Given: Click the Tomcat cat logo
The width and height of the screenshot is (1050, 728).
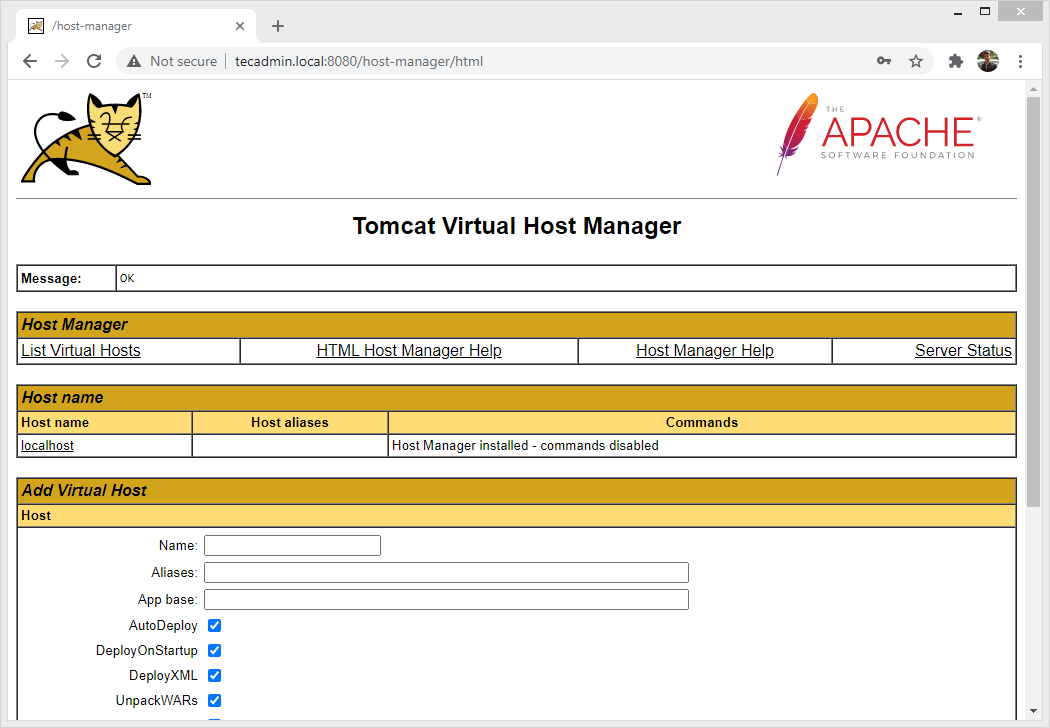Looking at the screenshot, I should coord(87,139).
